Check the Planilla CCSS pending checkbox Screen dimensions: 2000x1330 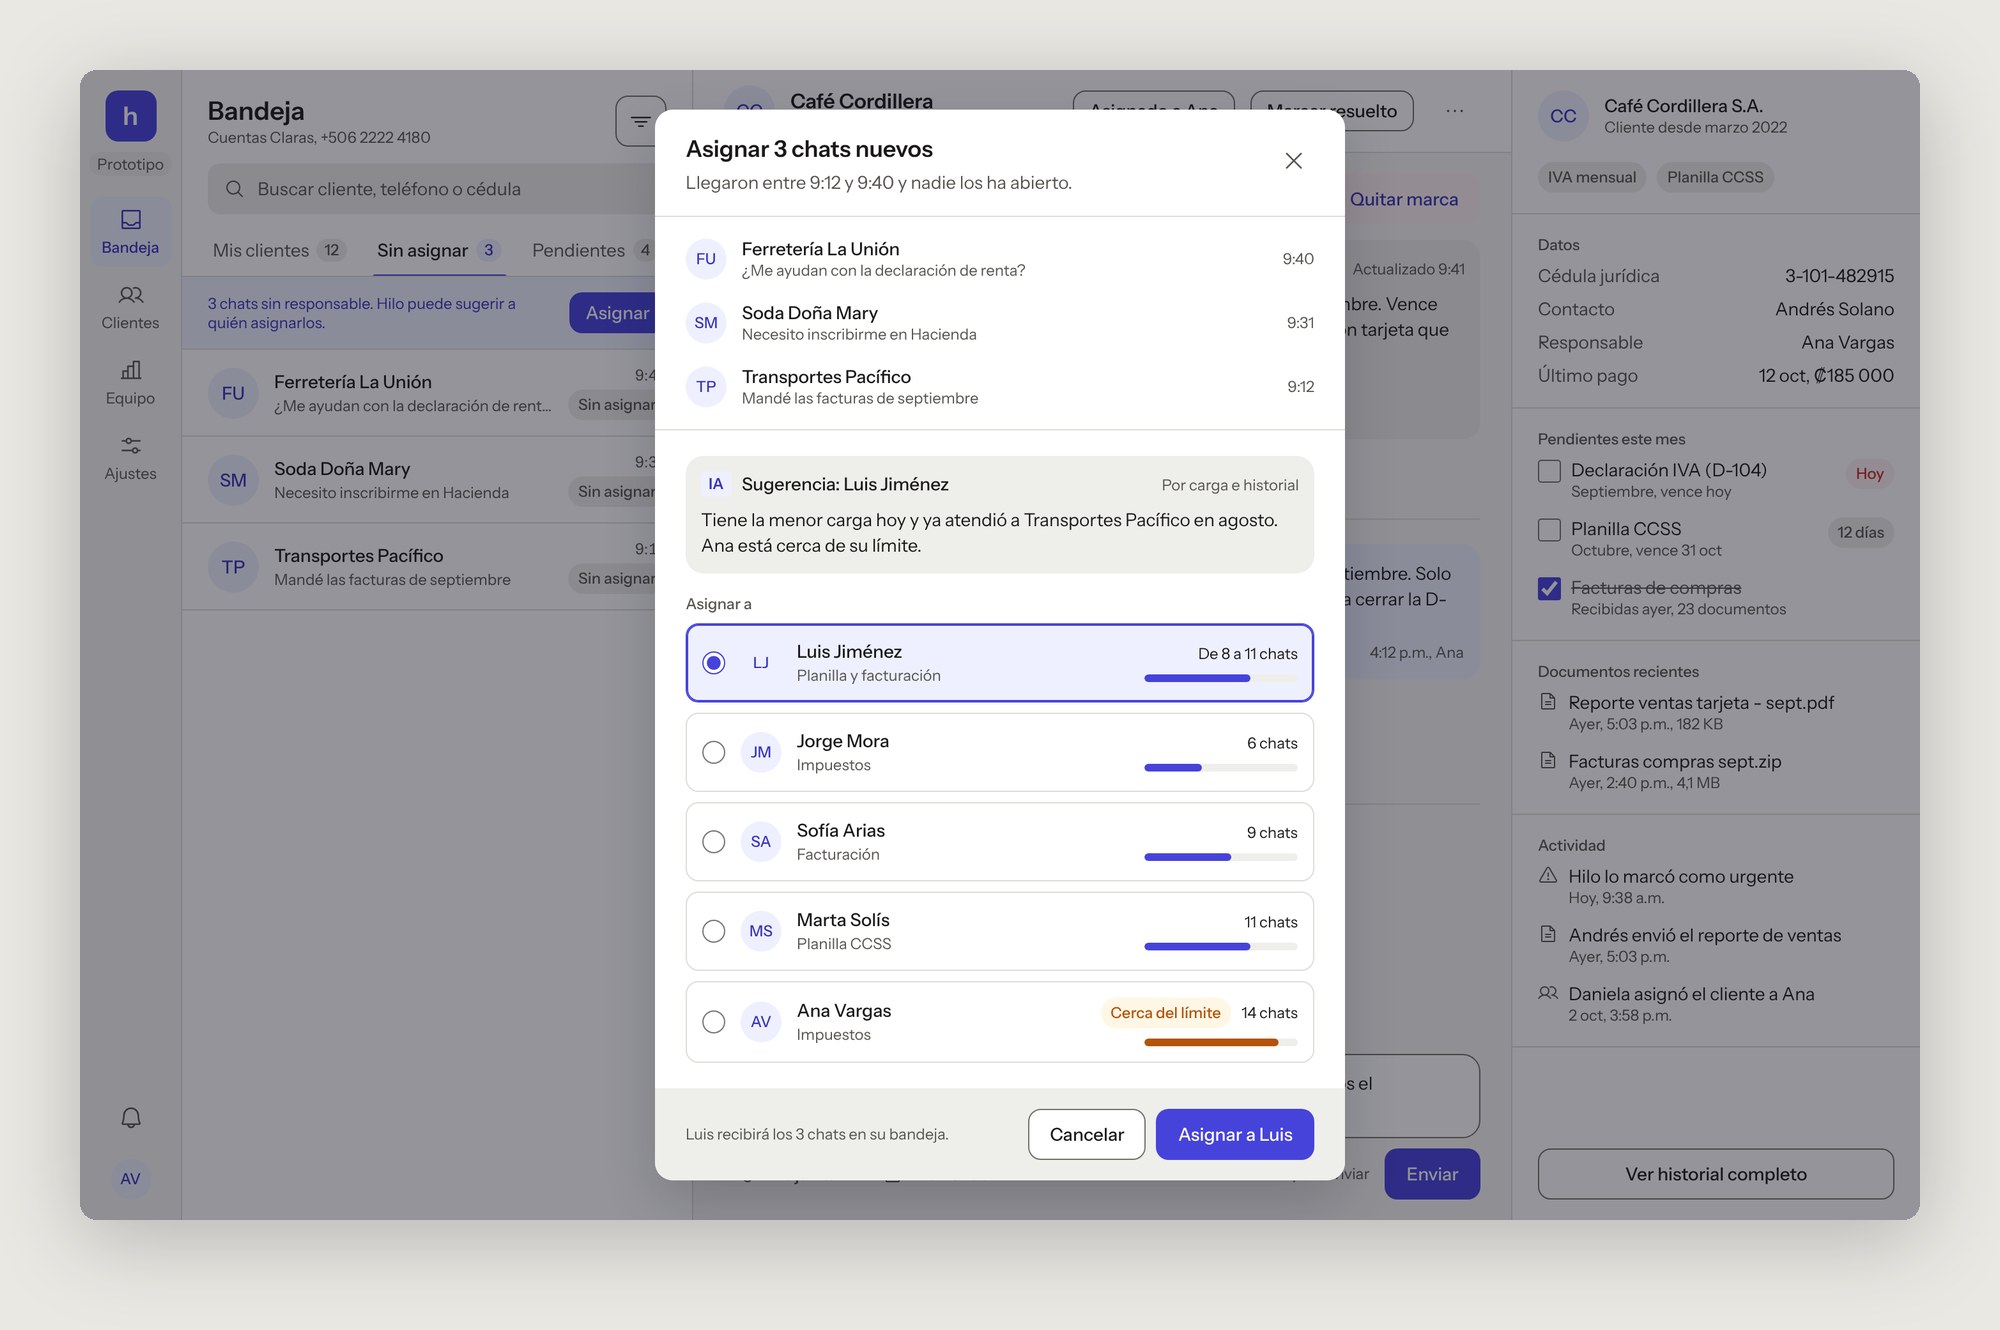click(1549, 530)
